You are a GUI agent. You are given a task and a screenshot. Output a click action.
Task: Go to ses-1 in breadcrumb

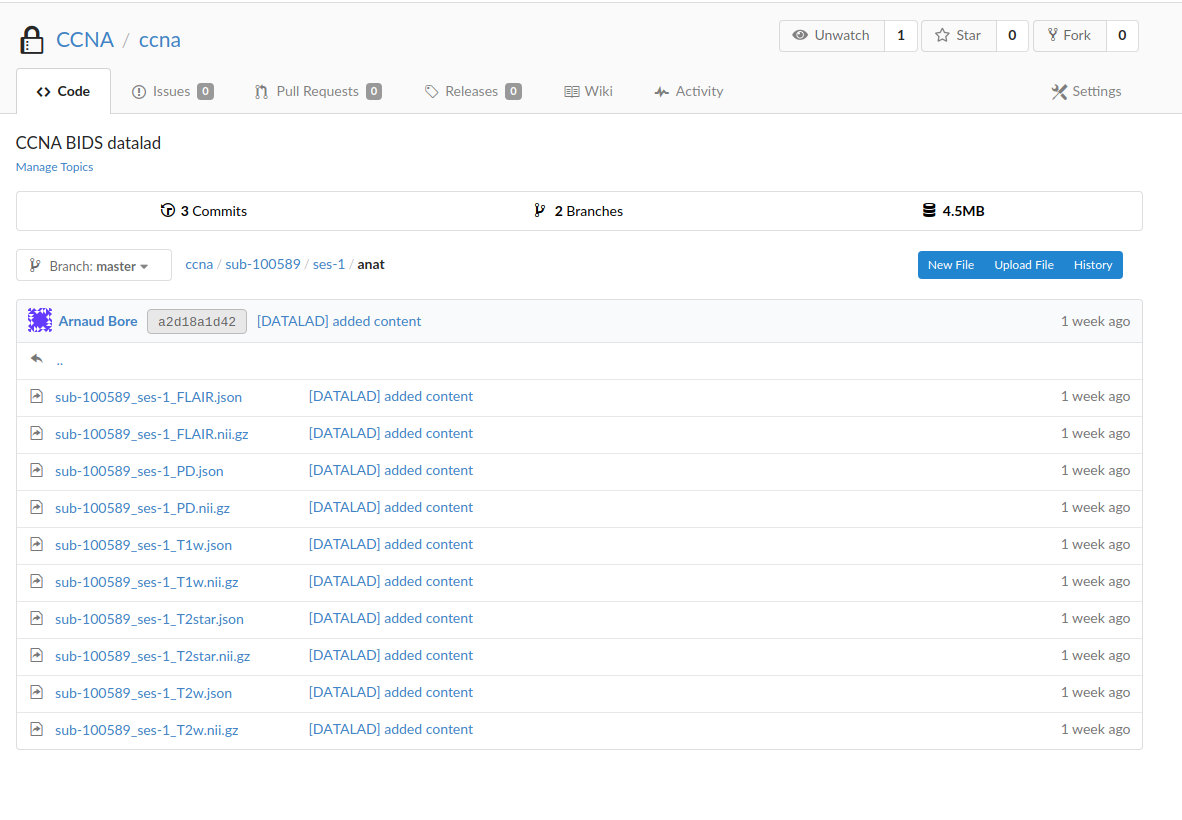pos(329,265)
